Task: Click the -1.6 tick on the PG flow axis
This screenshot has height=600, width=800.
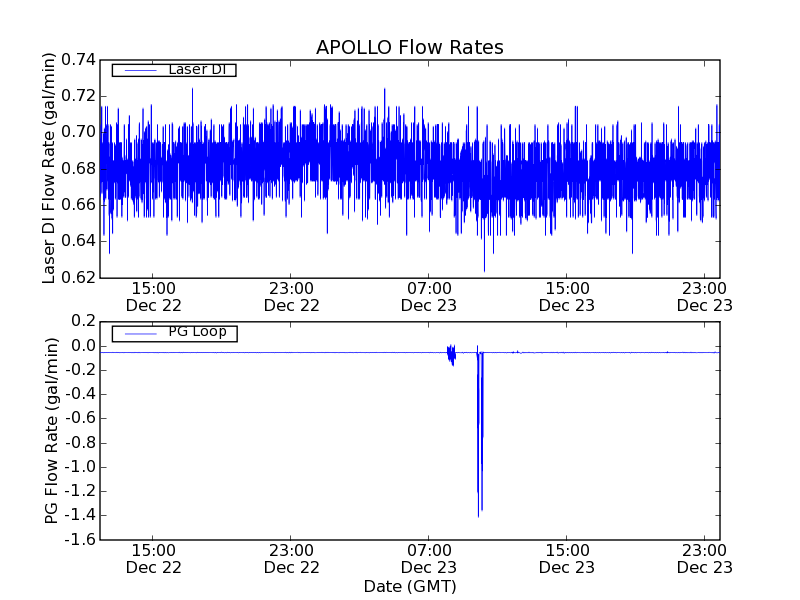Action: (80, 540)
